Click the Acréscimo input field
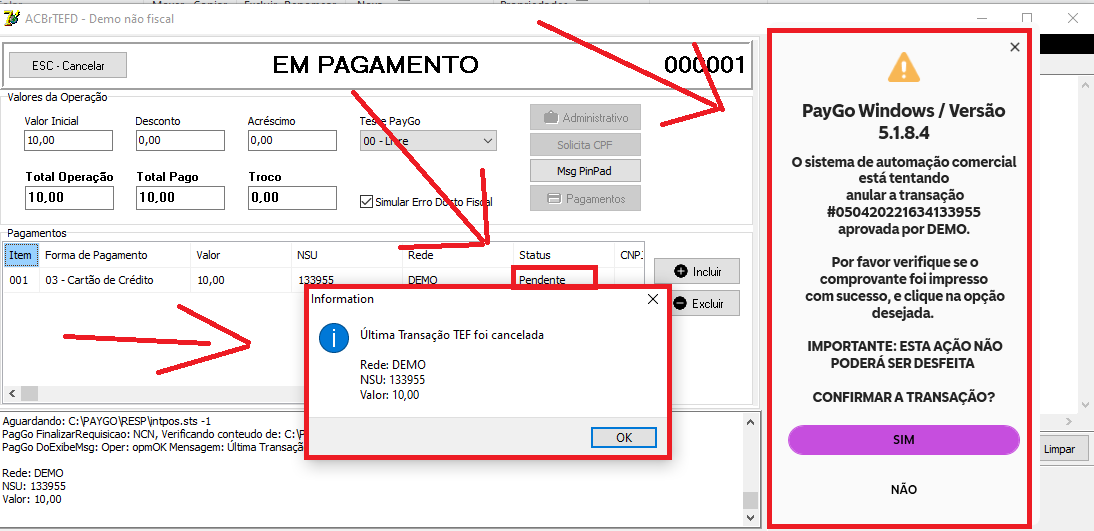Screen dimensions: 1094x531 point(292,140)
